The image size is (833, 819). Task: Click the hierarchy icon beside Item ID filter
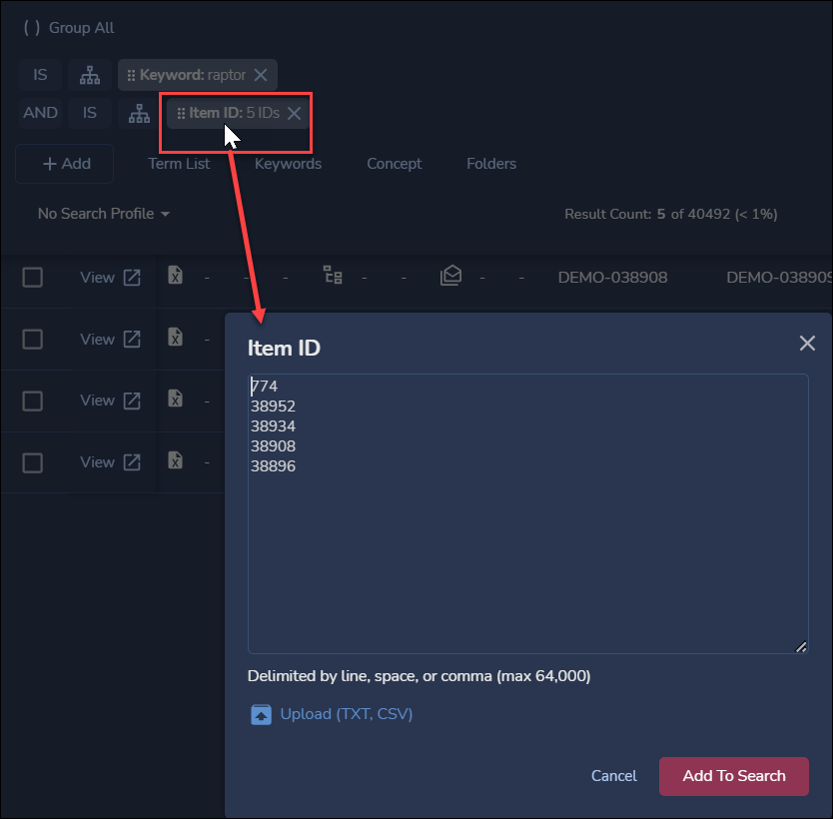pos(139,113)
